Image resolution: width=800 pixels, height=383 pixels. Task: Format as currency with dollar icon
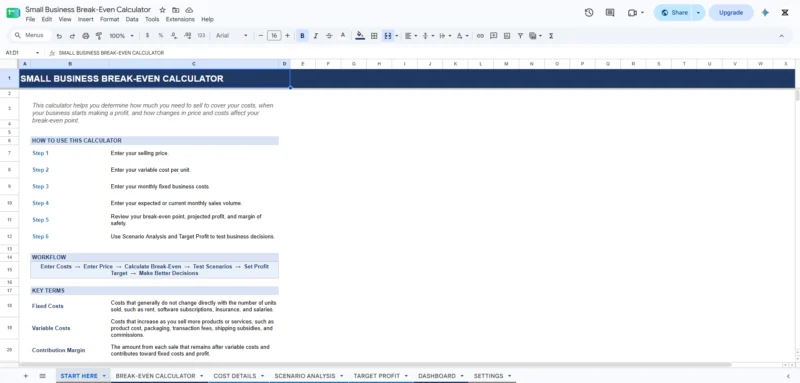click(x=147, y=36)
